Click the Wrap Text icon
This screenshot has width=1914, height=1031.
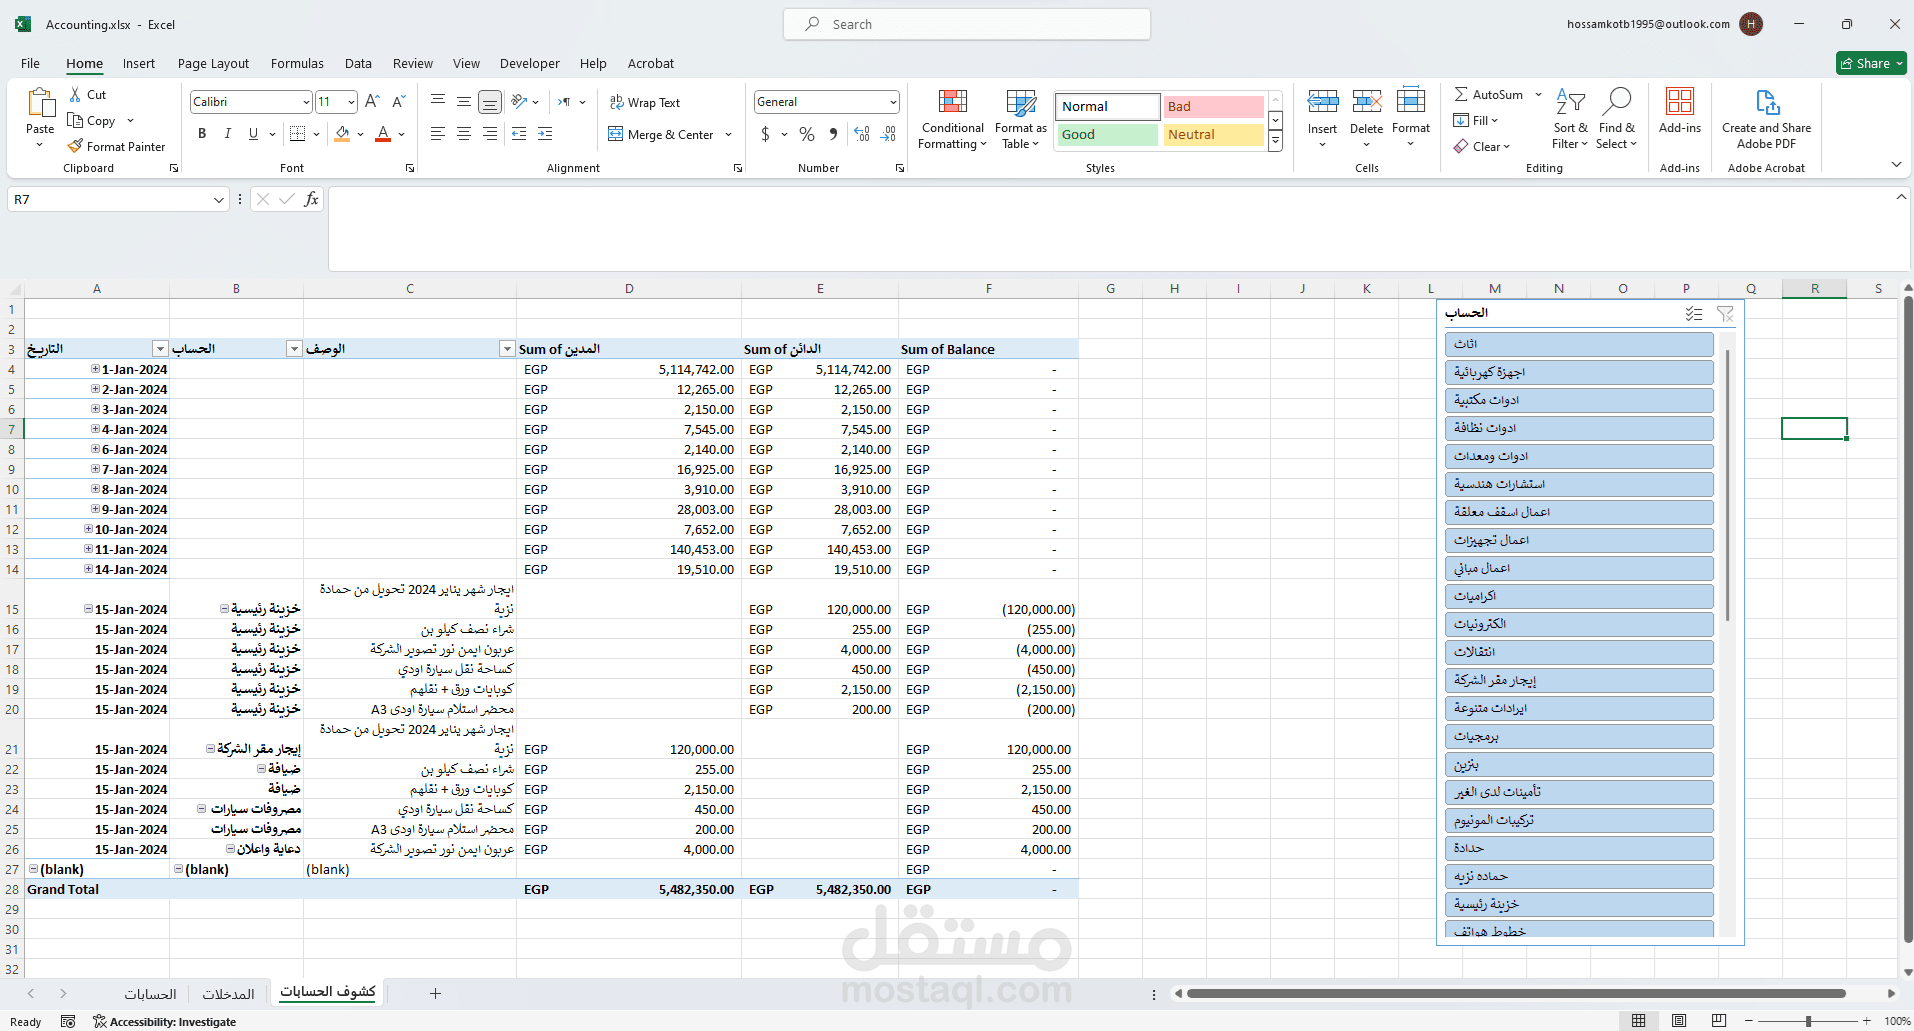coord(616,102)
